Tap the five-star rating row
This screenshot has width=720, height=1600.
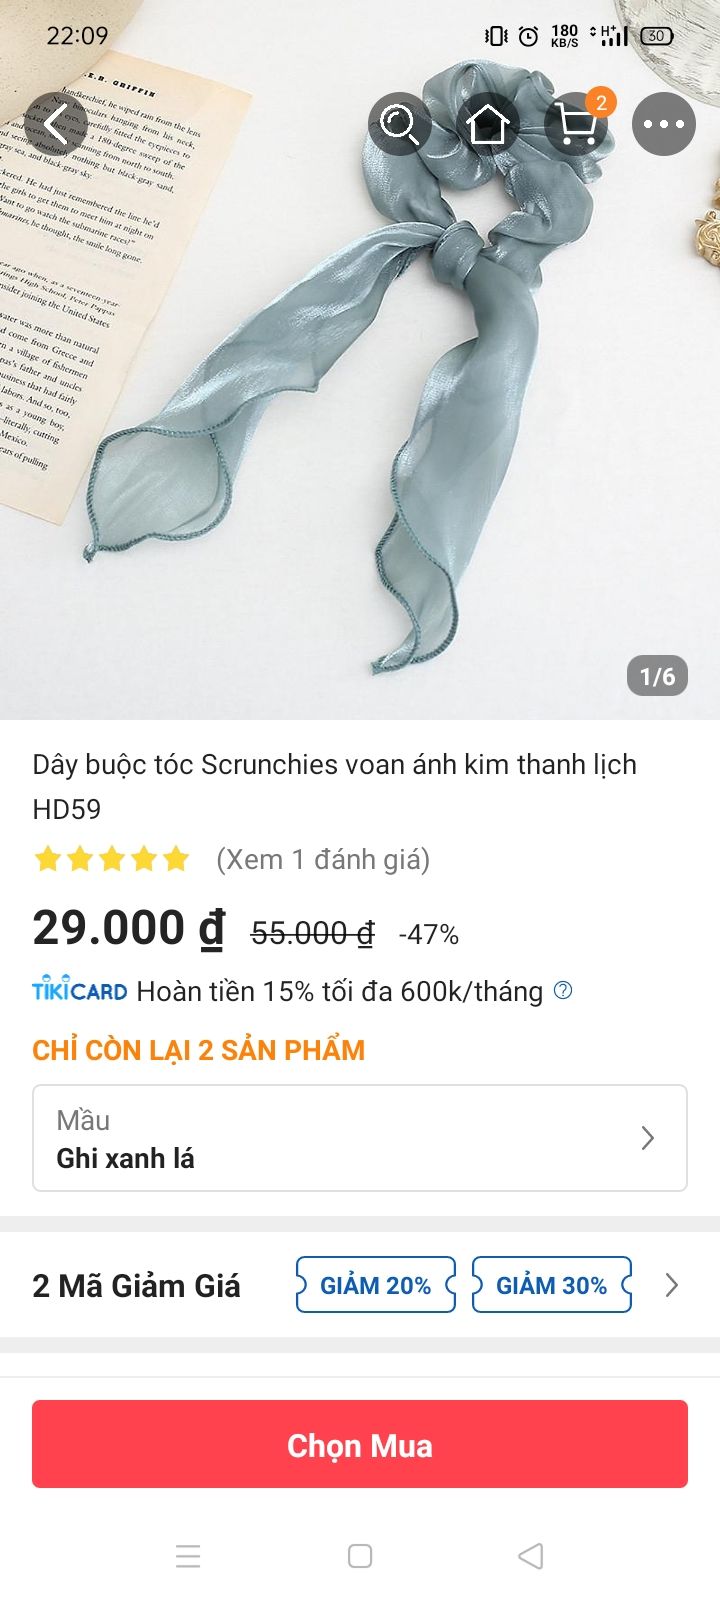pyautogui.click(x=111, y=859)
